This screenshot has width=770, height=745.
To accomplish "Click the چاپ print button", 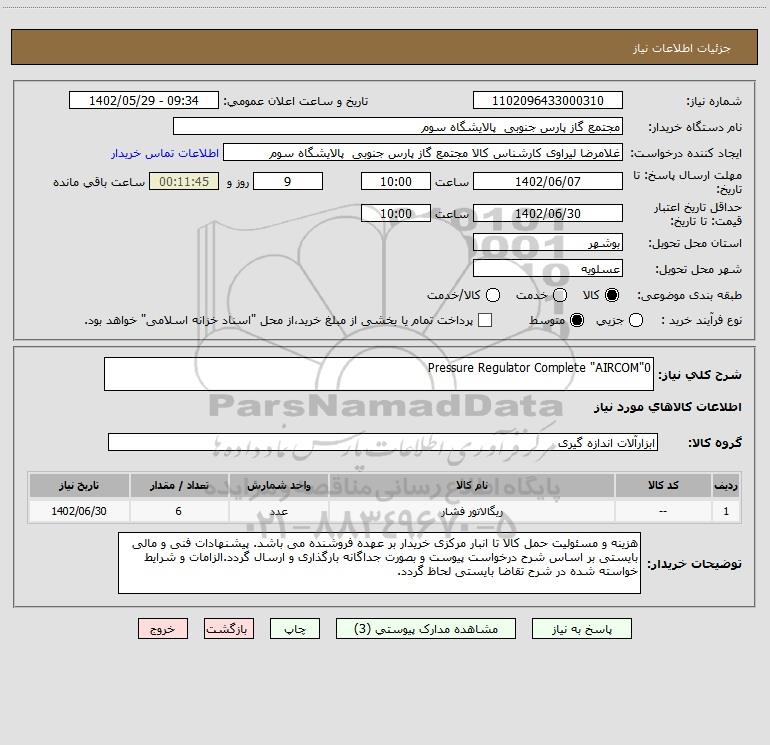I will tap(295, 629).
